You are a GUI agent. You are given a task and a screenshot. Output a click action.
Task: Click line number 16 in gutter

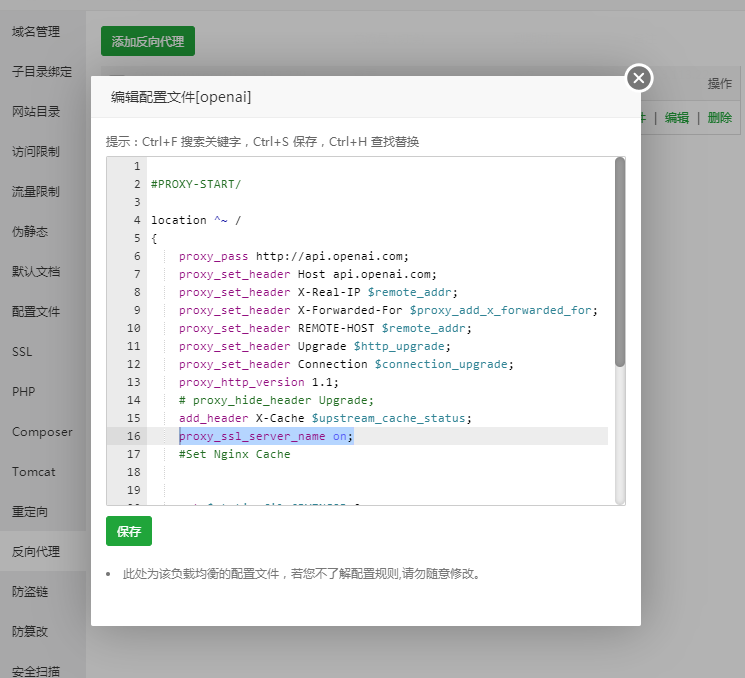[134, 436]
